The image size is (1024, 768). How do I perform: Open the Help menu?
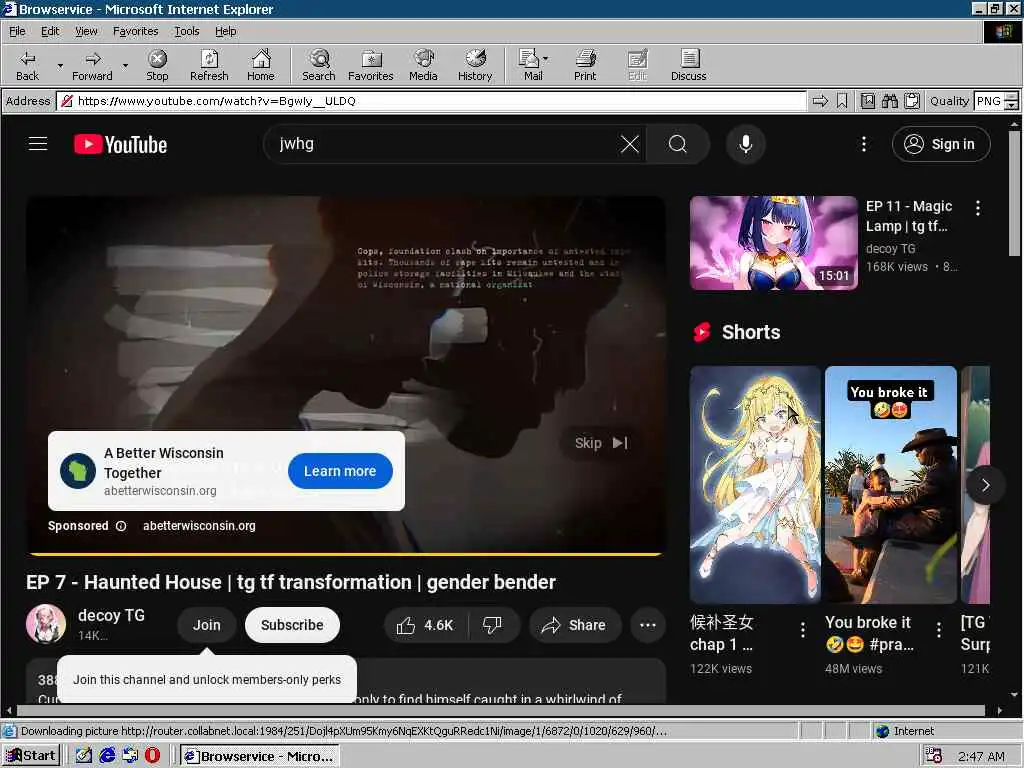225,31
